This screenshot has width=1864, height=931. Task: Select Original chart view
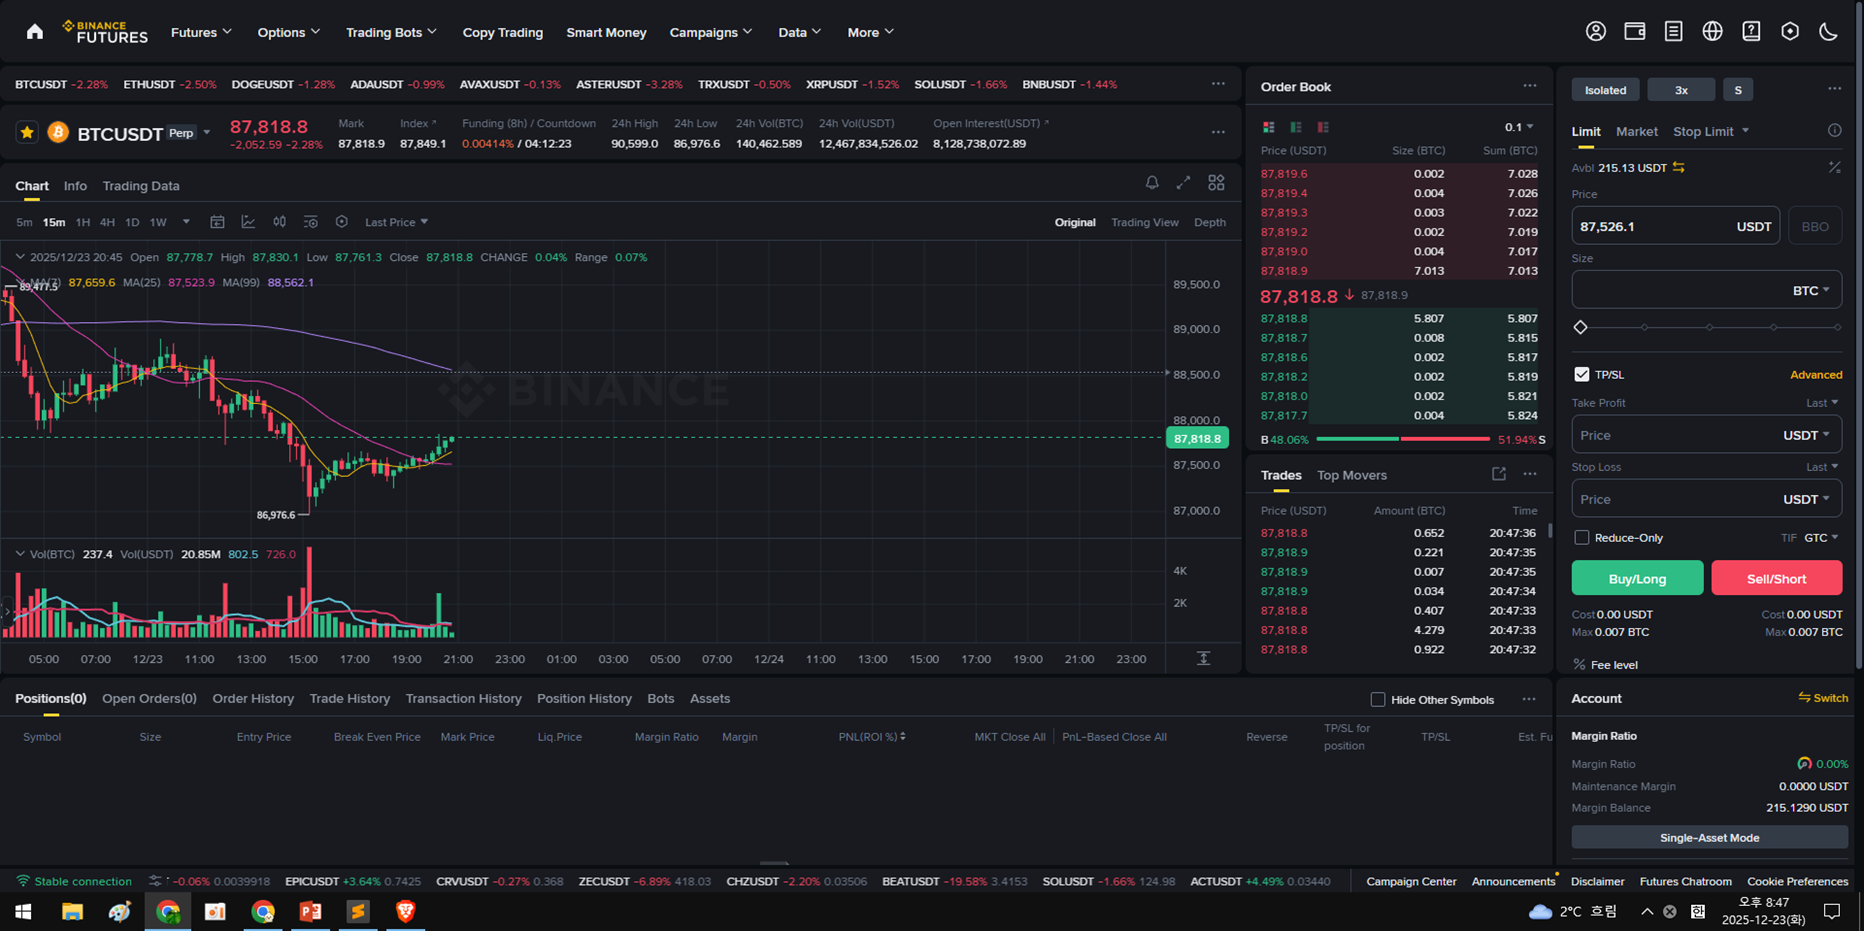(1075, 222)
